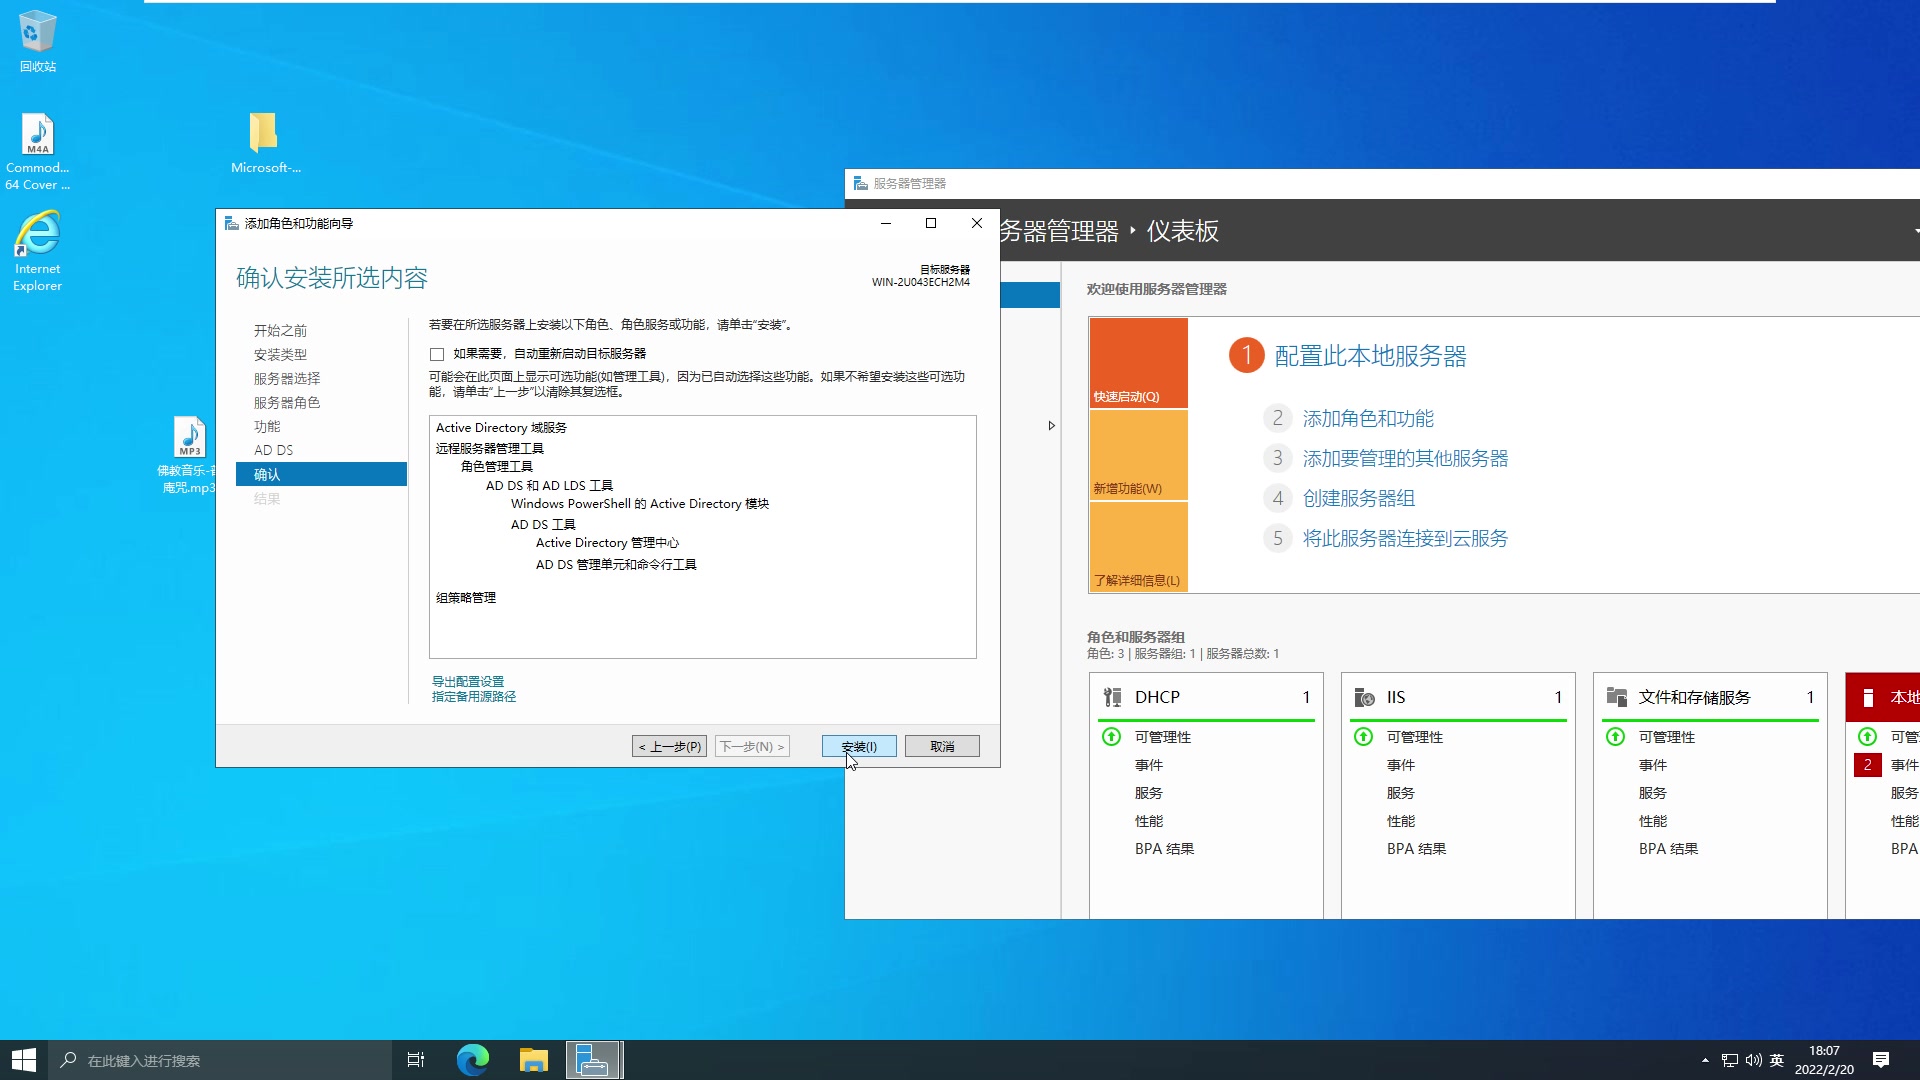The width and height of the screenshot is (1920, 1080).
Task: Go to the 服务器选择 wizard step
Action: coord(287,379)
